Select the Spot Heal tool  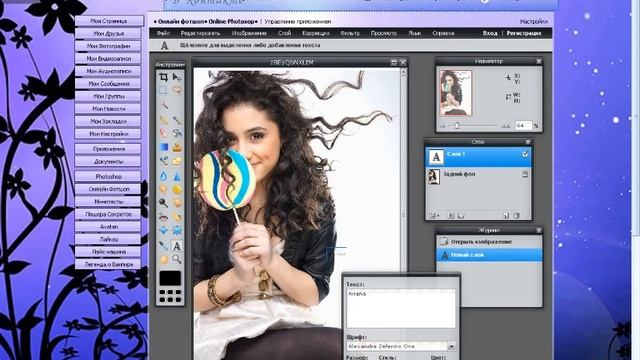pos(177,218)
